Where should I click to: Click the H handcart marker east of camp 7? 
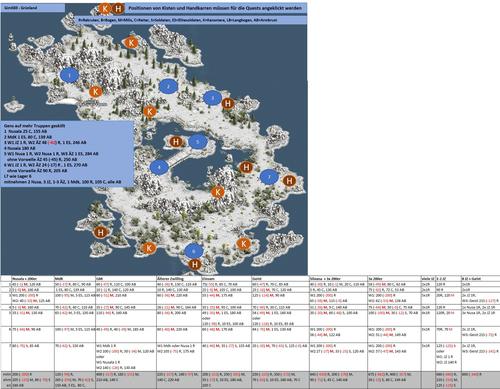(x=289, y=181)
